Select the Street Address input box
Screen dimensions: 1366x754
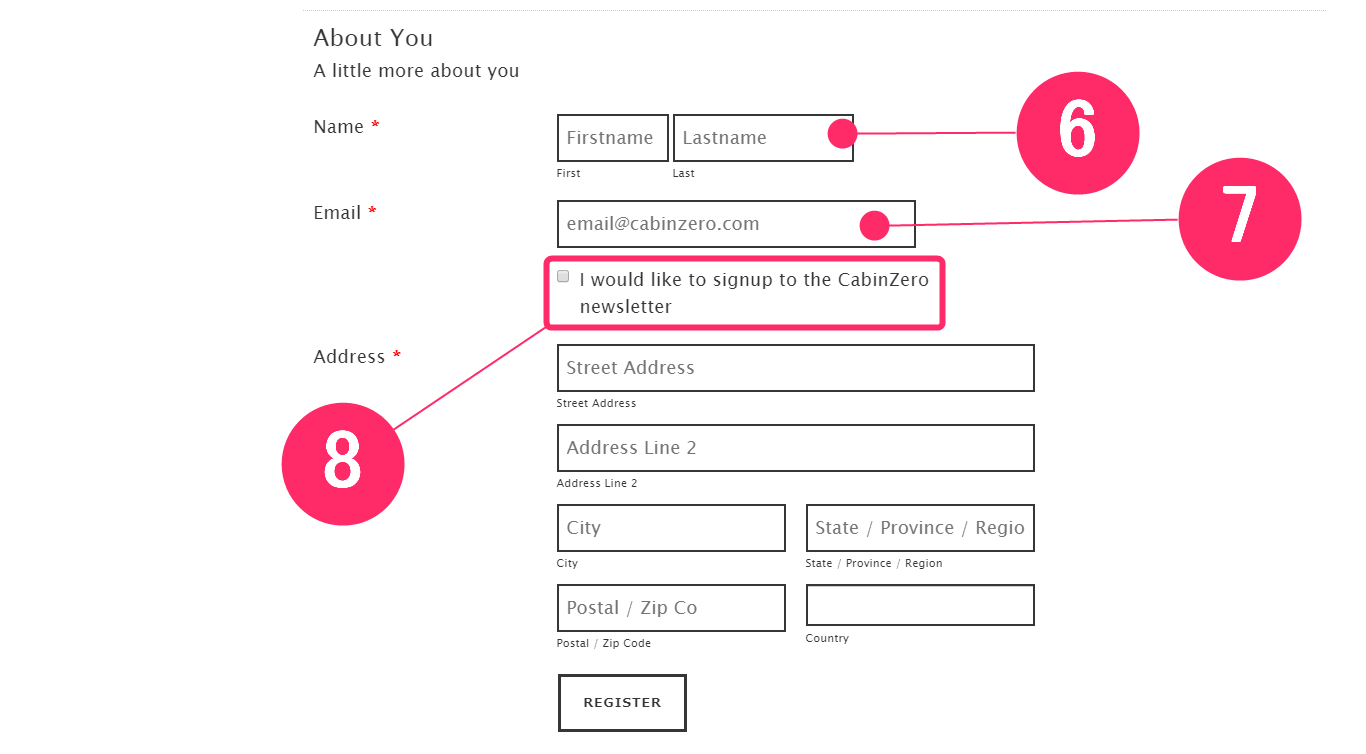click(x=796, y=368)
